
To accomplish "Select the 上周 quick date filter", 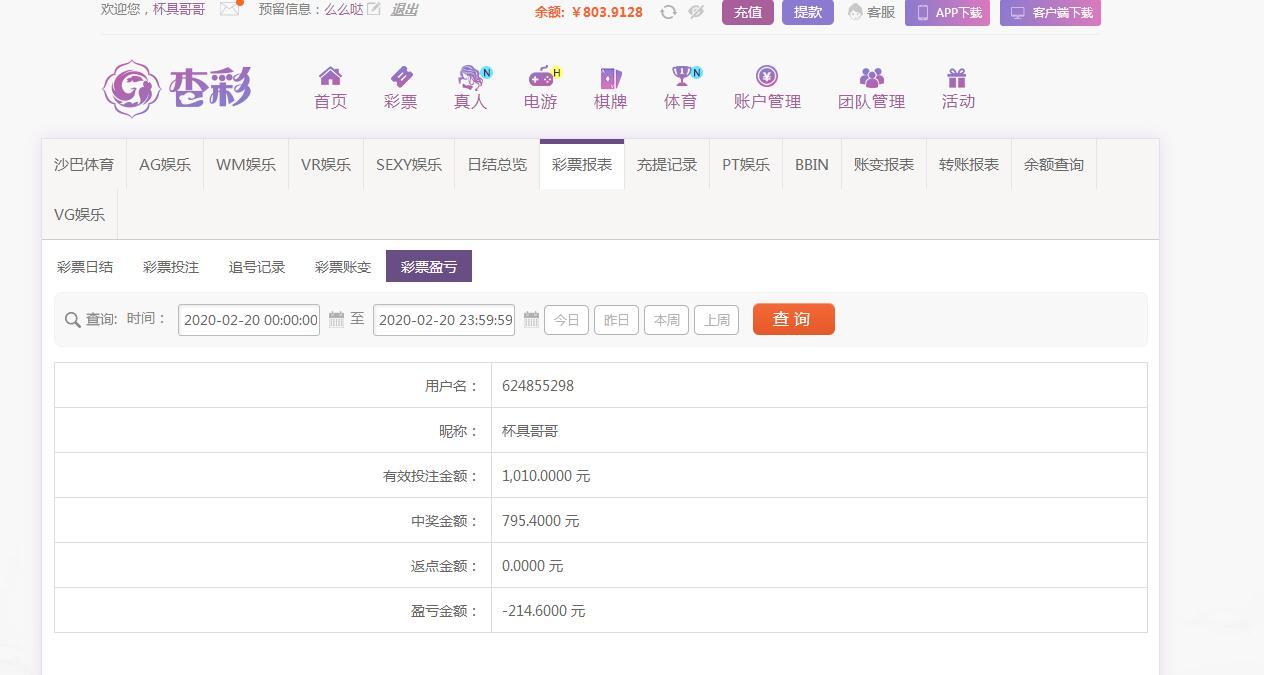I will [716, 320].
